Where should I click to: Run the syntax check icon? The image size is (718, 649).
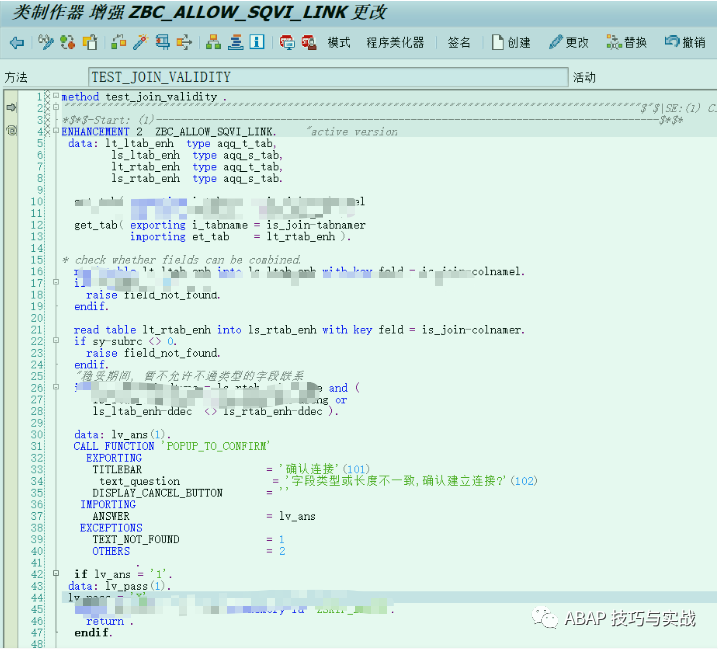119,42
